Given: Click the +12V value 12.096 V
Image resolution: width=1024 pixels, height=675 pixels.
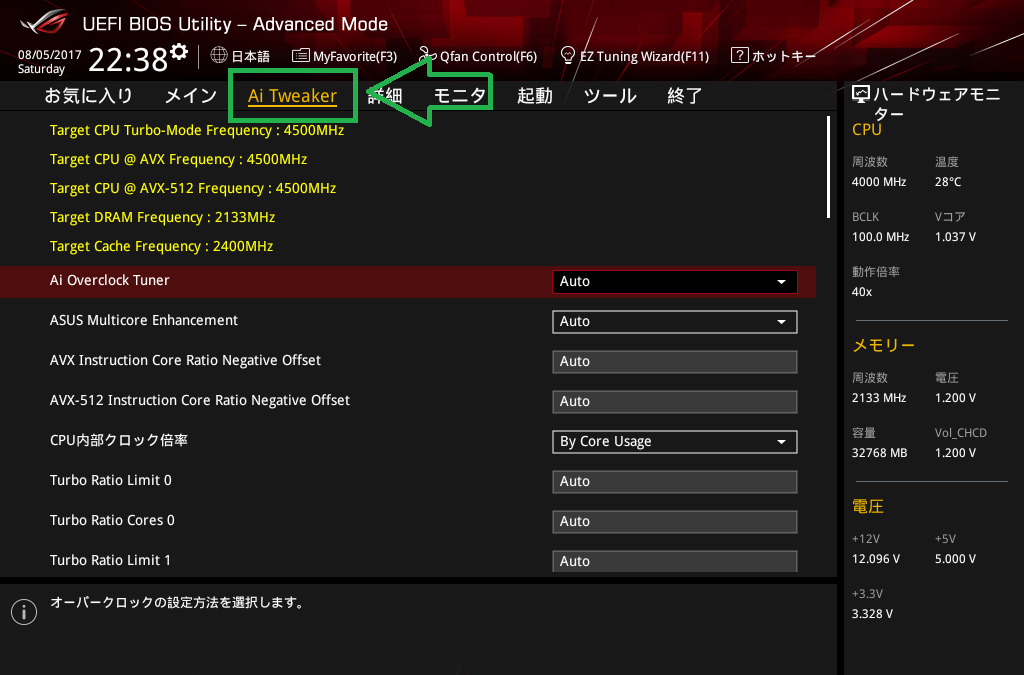Looking at the screenshot, I should coord(876,559).
